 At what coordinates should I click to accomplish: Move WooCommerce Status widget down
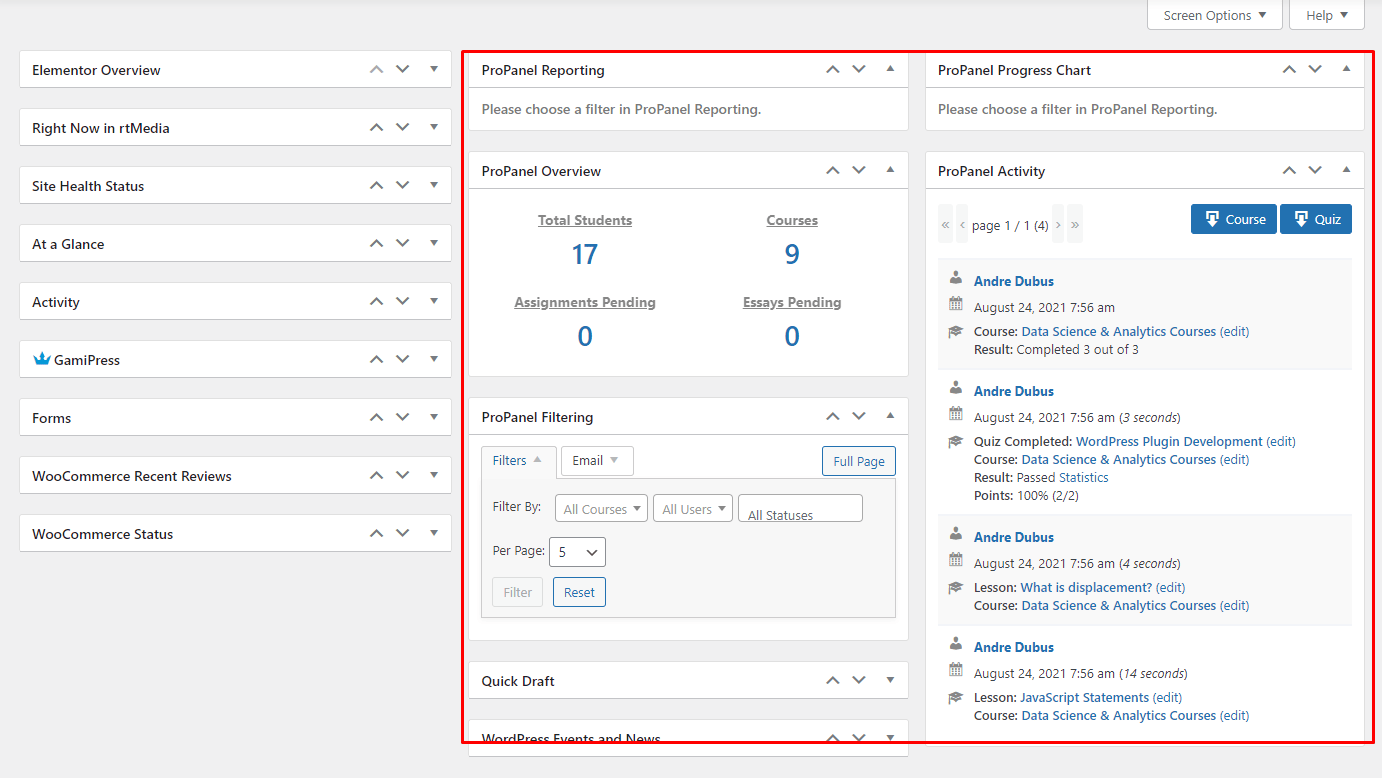pyautogui.click(x=403, y=534)
